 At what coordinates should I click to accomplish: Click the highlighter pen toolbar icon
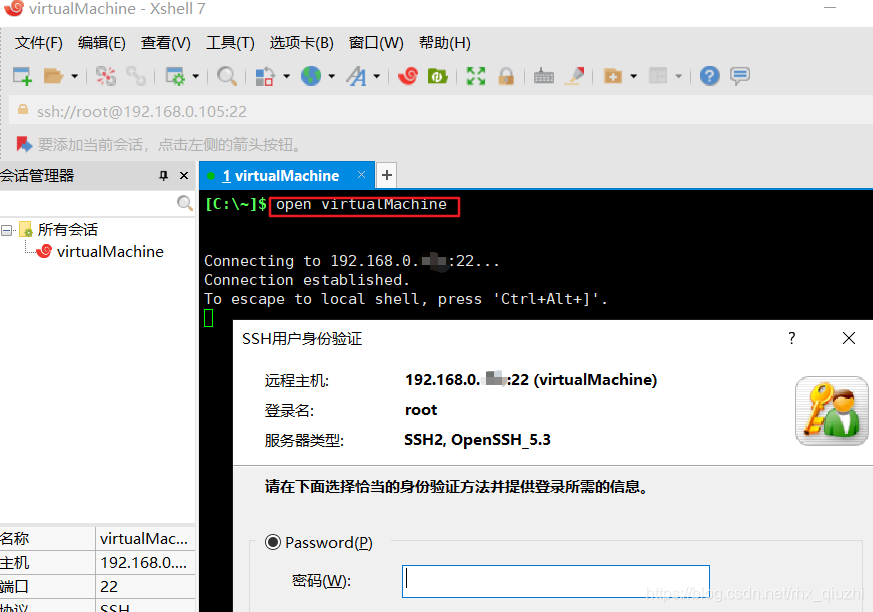575,76
